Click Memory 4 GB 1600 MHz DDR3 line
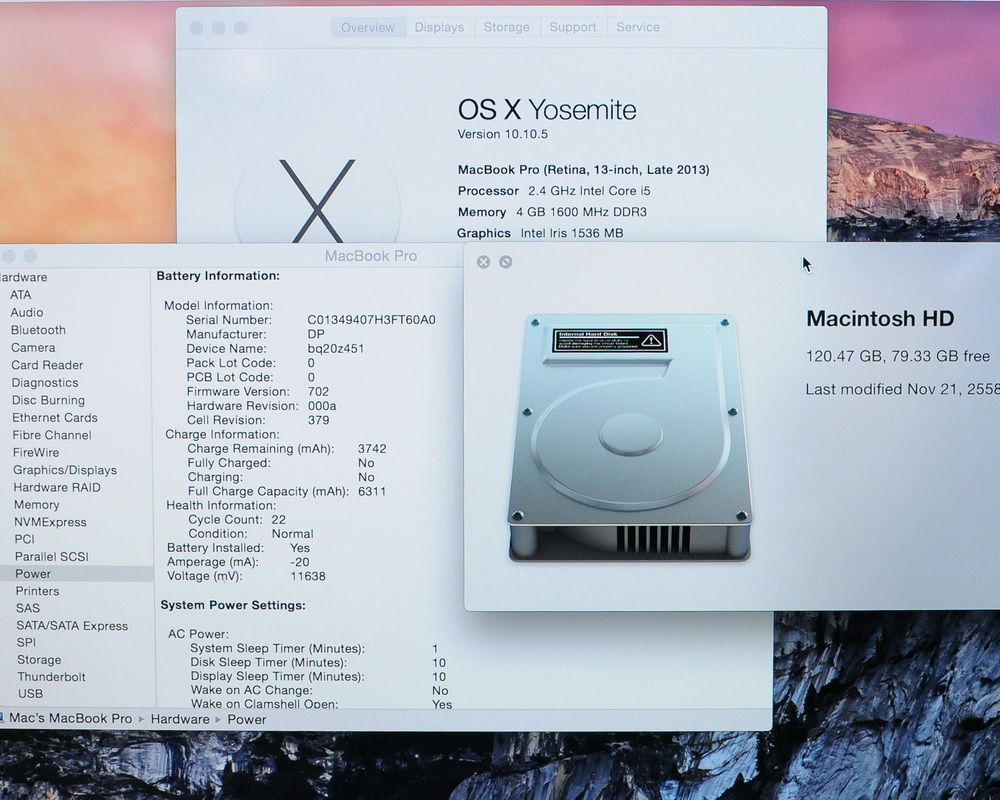Image resolution: width=1000 pixels, height=800 pixels. coord(552,212)
